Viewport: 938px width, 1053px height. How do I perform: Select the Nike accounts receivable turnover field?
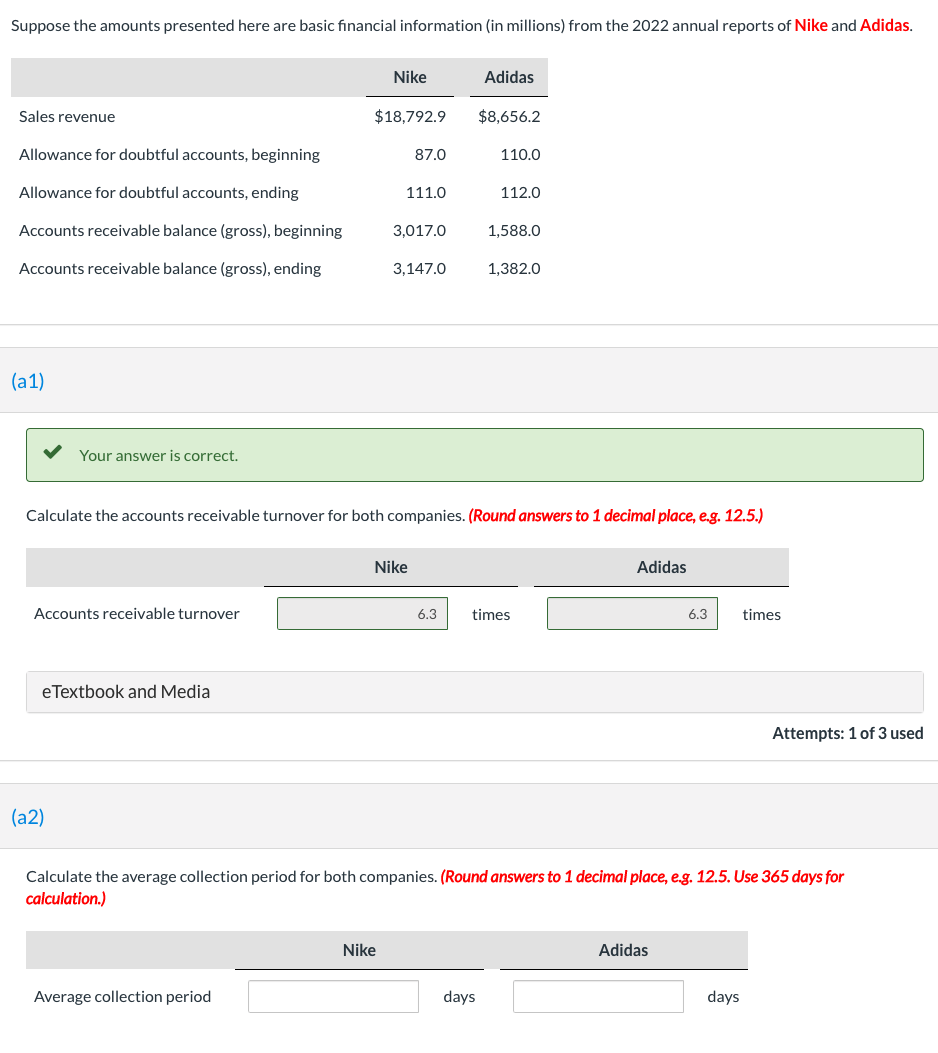(x=363, y=613)
